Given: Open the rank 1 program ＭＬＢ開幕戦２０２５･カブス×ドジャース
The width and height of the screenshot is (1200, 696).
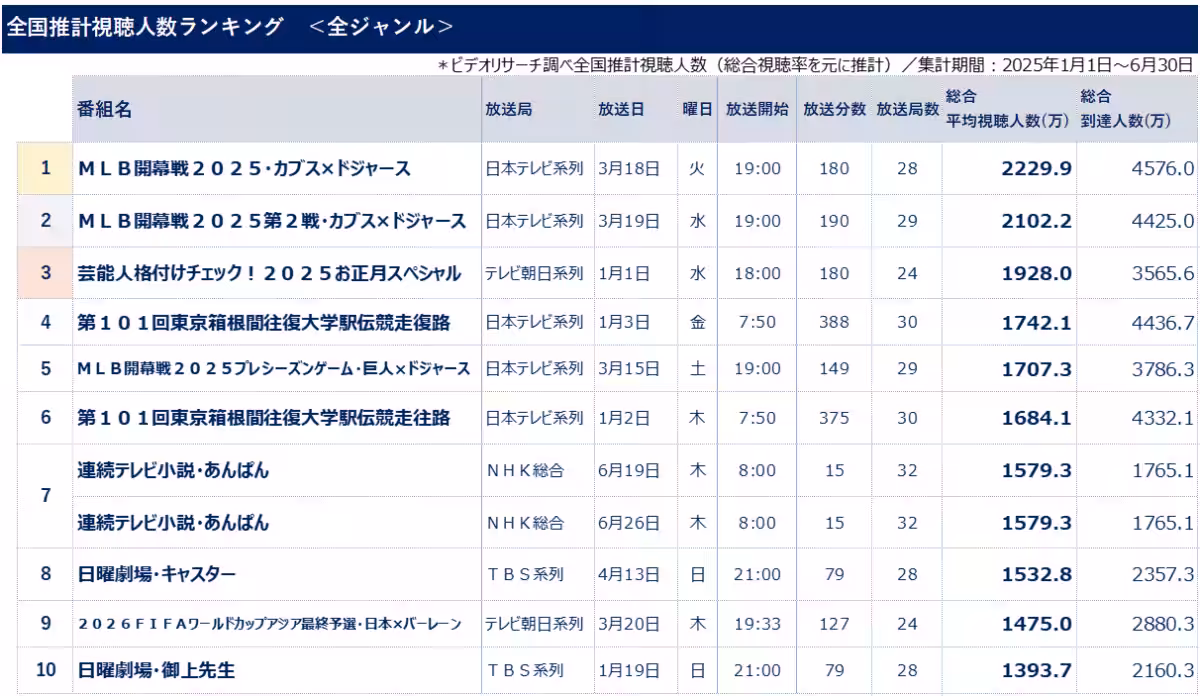Looking at the screenshot, I should pyautogui.click(x=244, y=169).
